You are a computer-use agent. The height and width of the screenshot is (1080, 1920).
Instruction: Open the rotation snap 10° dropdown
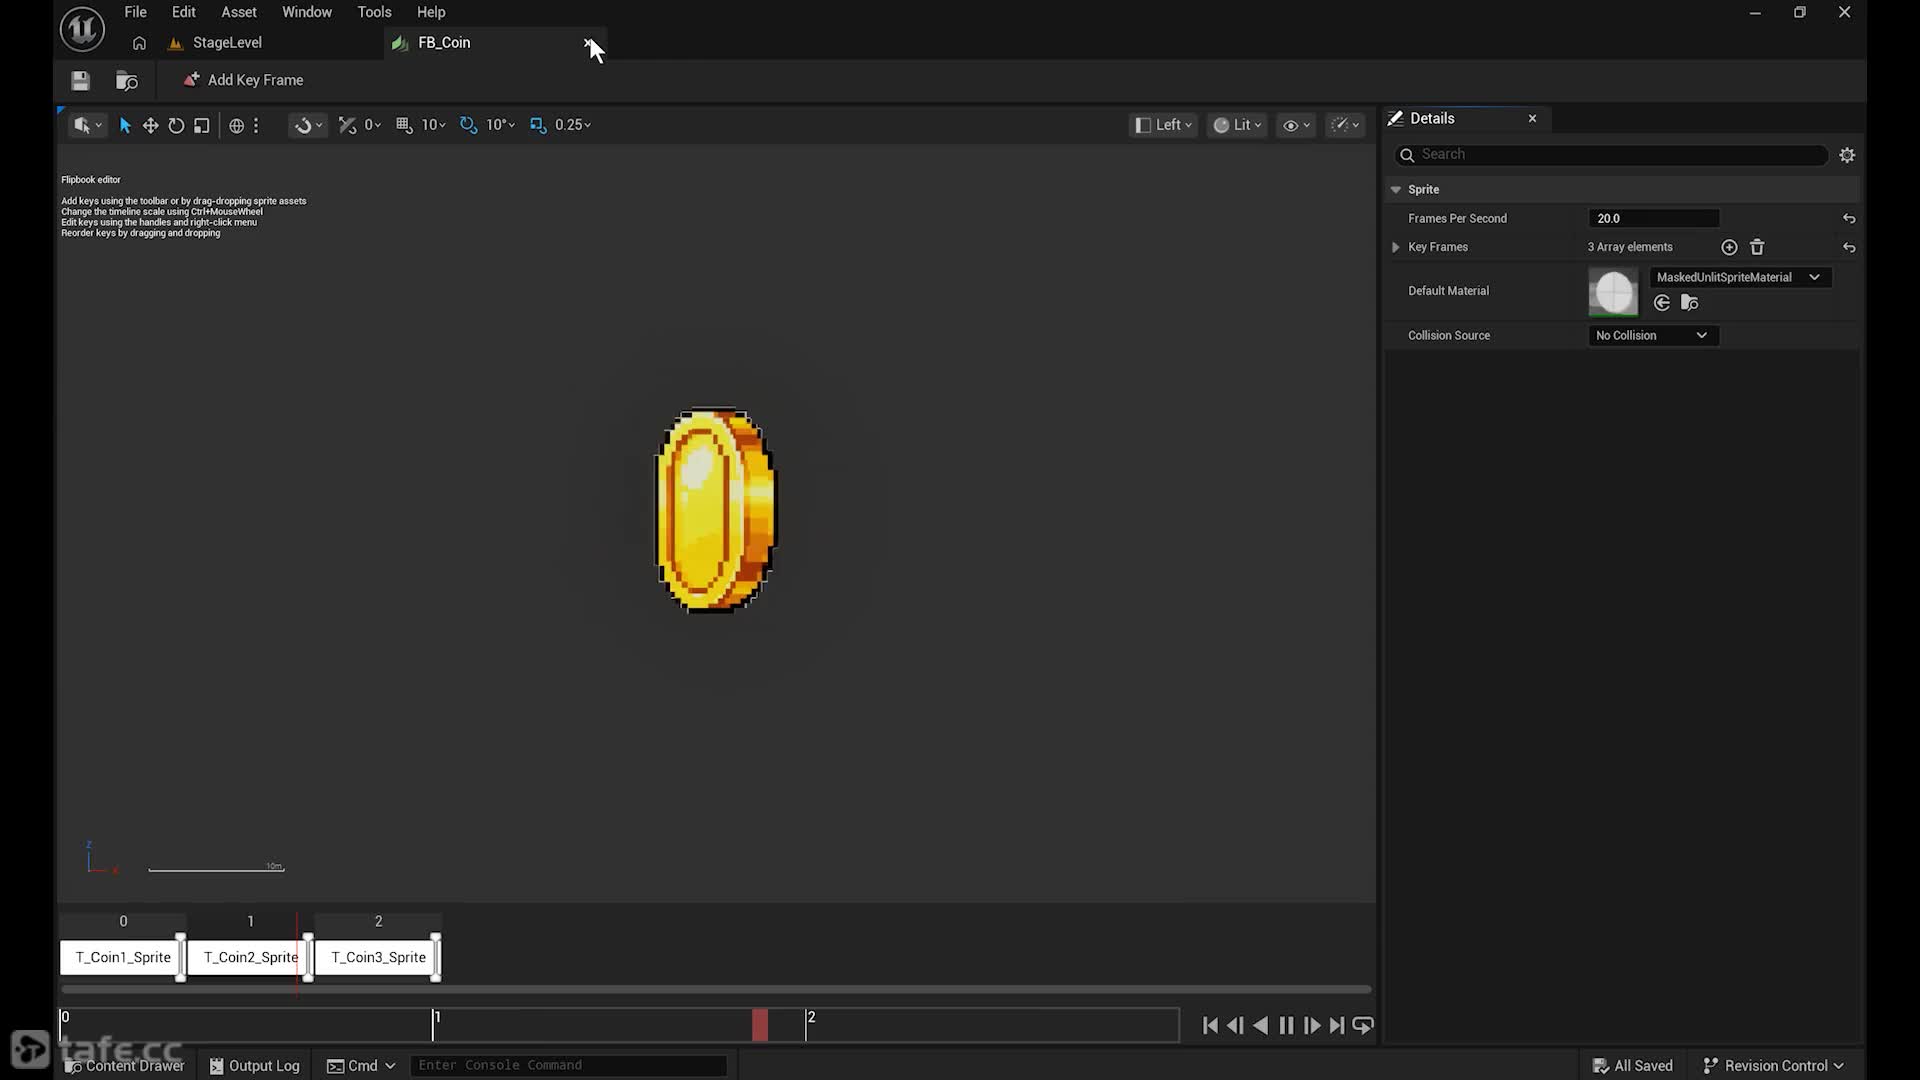click(500, 125)
